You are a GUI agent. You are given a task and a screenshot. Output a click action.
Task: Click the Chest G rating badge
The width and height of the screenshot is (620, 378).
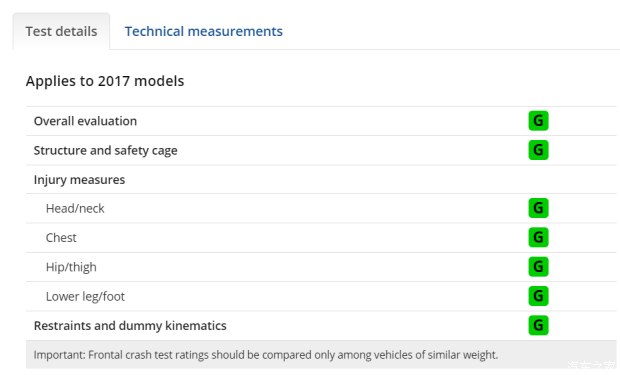pyautogui.click(x=538, y=237)
